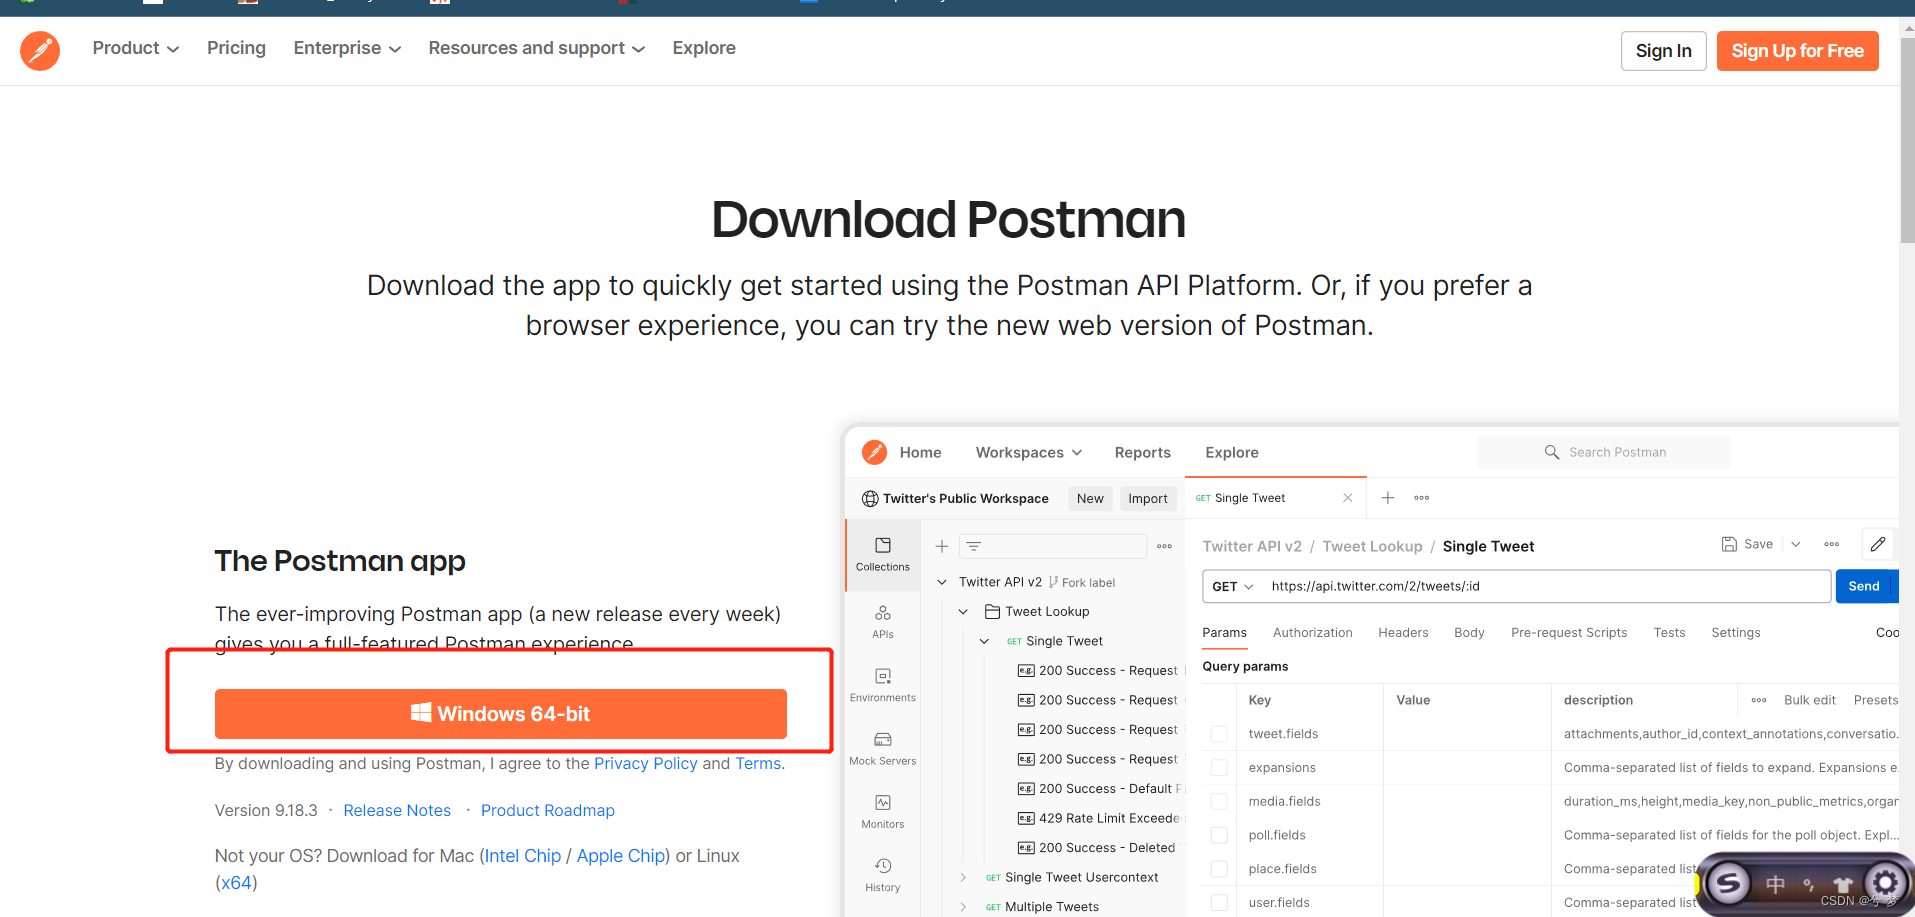
Task: Open tab bar more options ellipsis
Action: 1421,498
